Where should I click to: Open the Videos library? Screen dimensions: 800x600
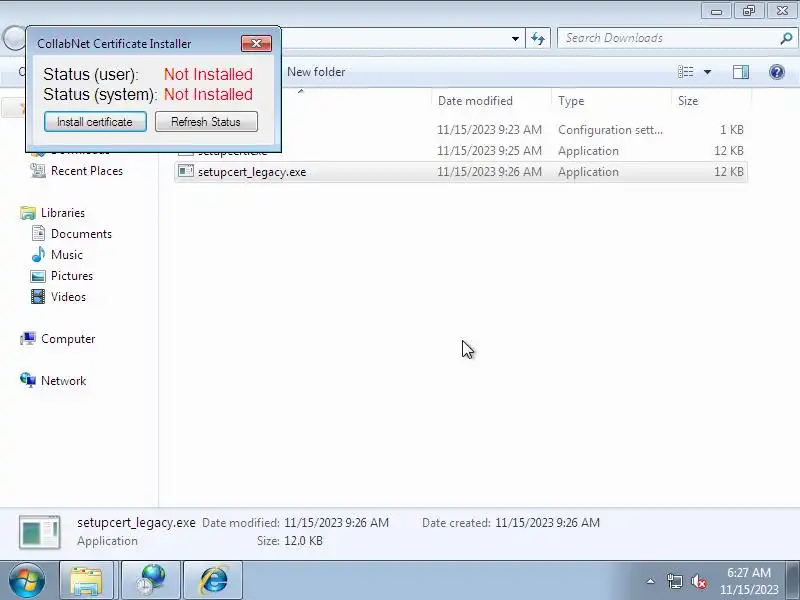68,296
